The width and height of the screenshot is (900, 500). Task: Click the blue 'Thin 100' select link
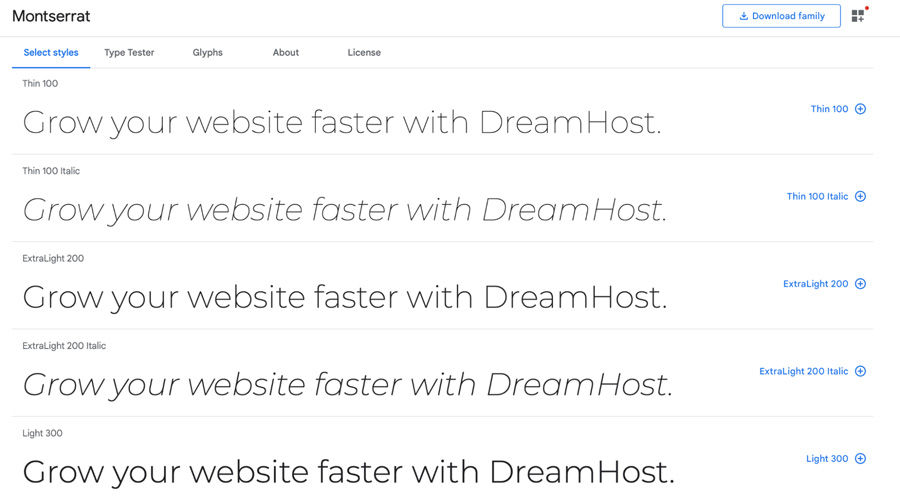point(829,109)
